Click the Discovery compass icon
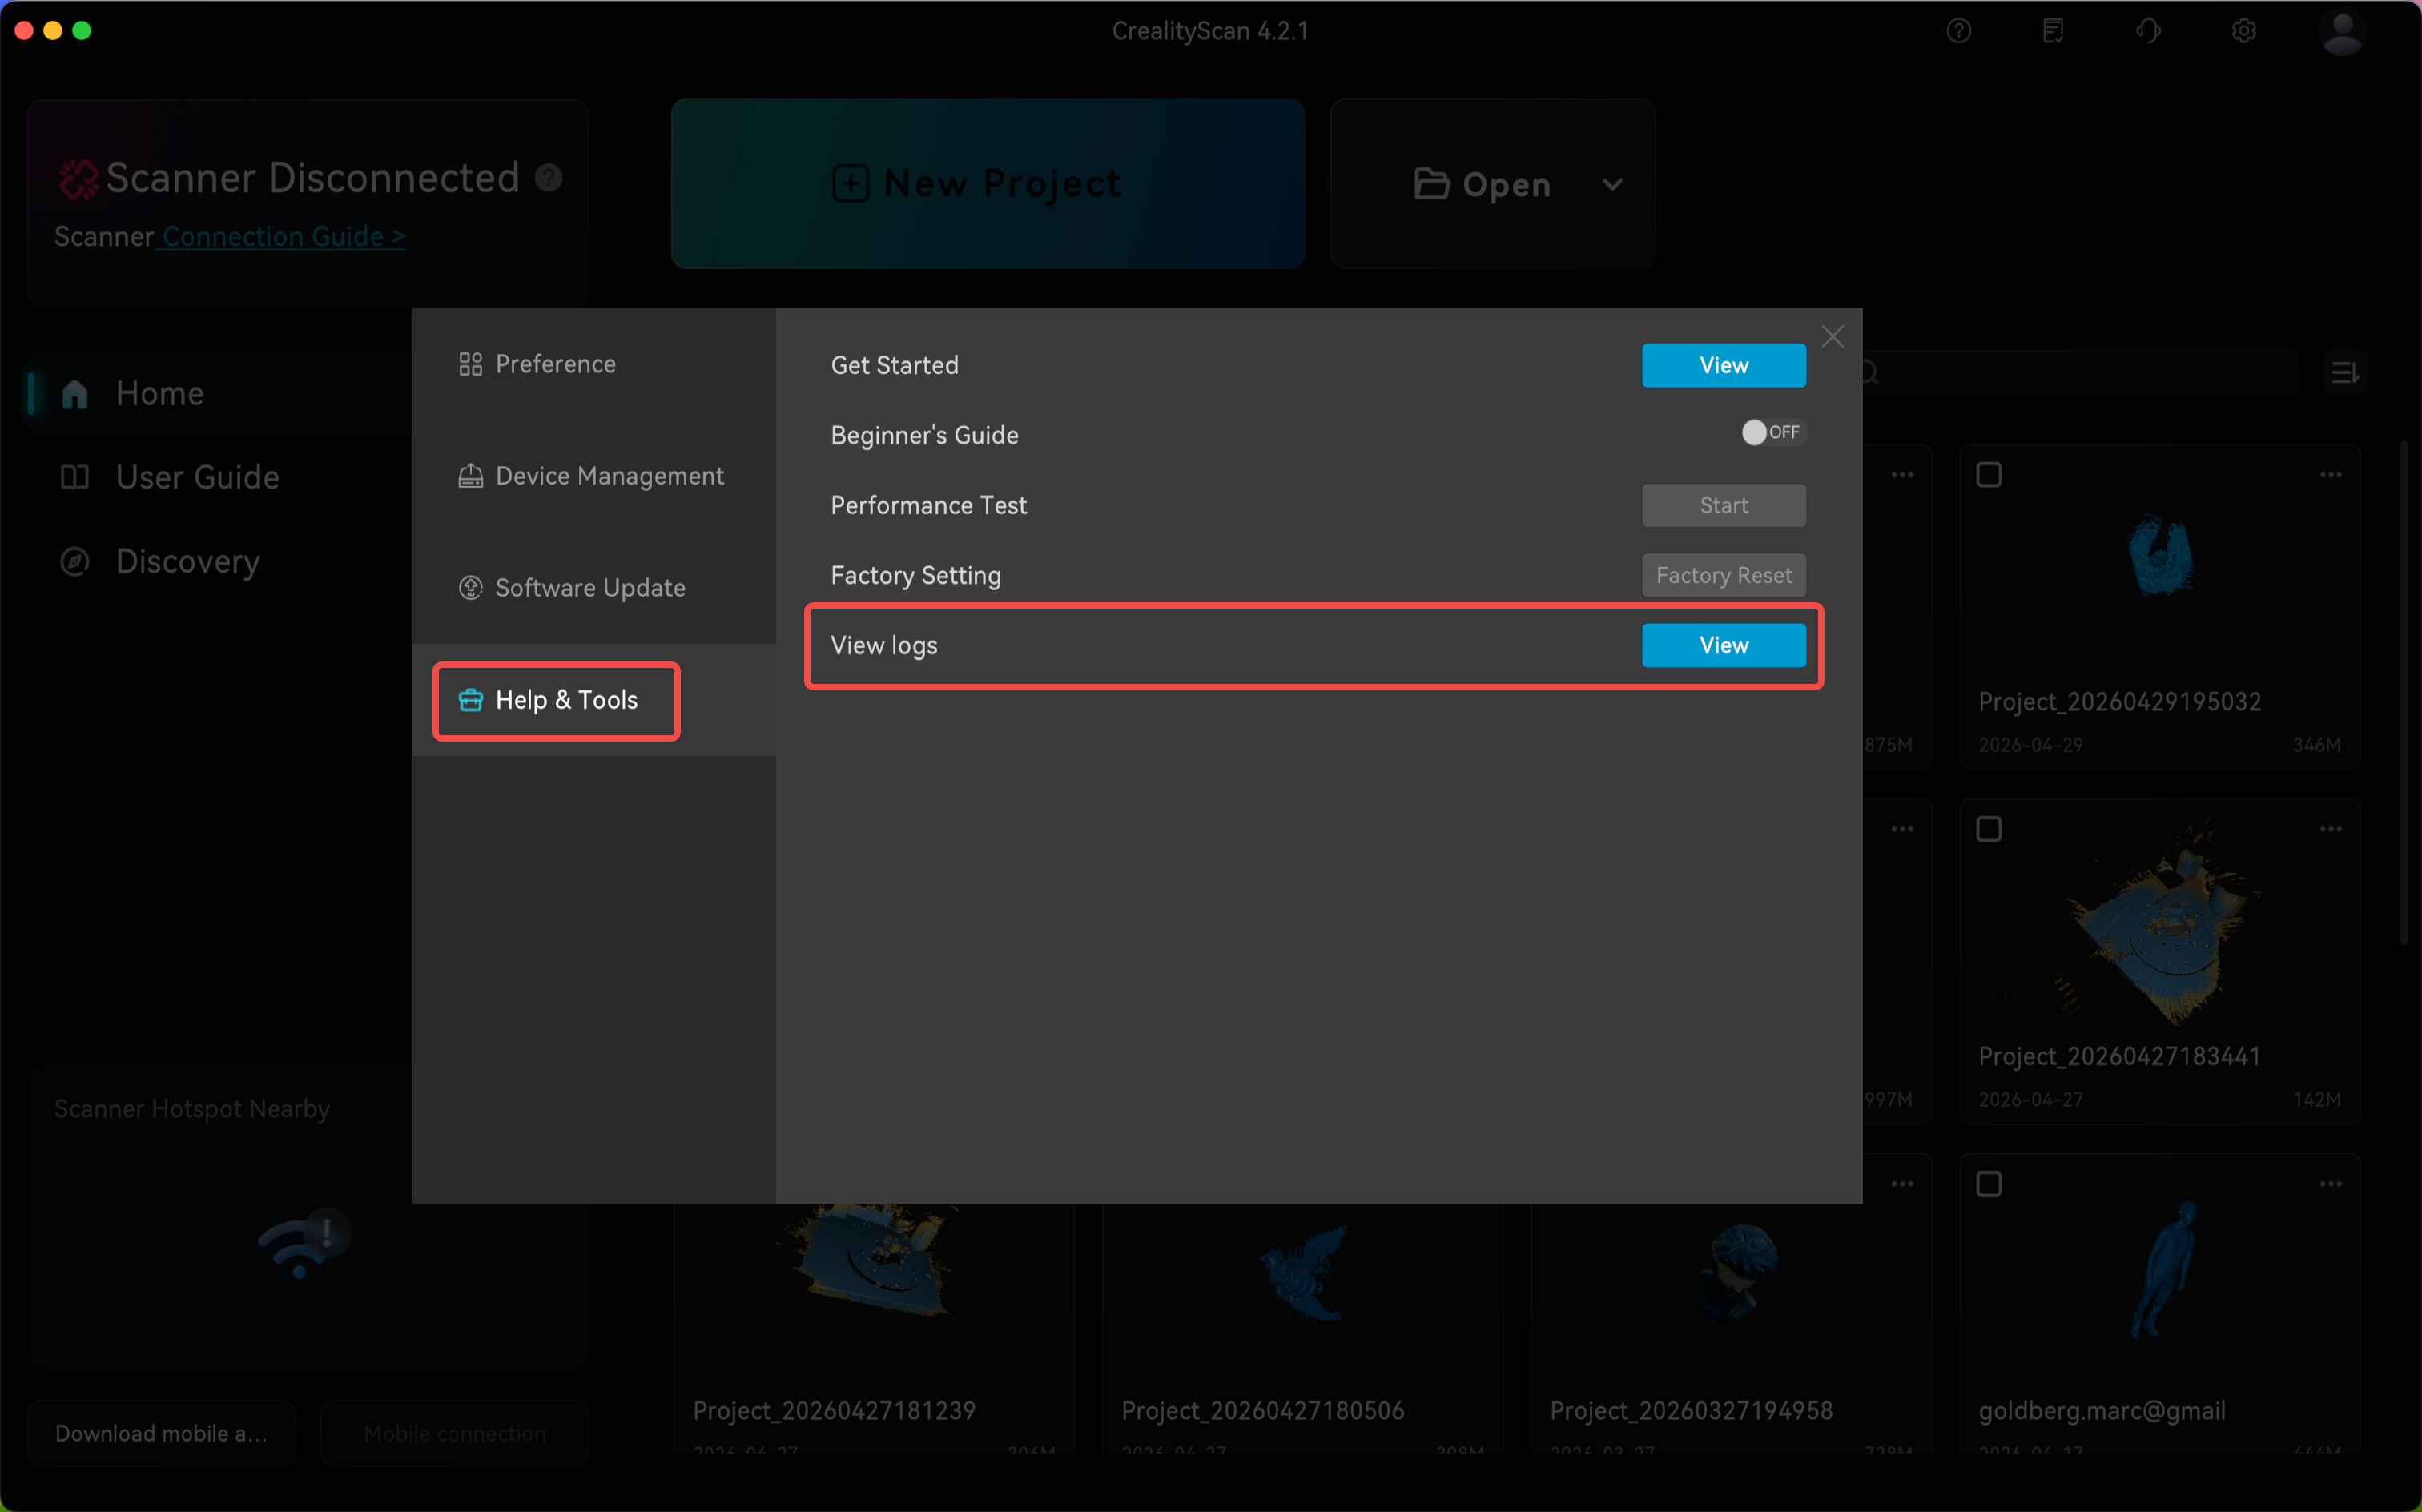The height and width of the screenshot is (1512, 2422). [x=75, y=562]
